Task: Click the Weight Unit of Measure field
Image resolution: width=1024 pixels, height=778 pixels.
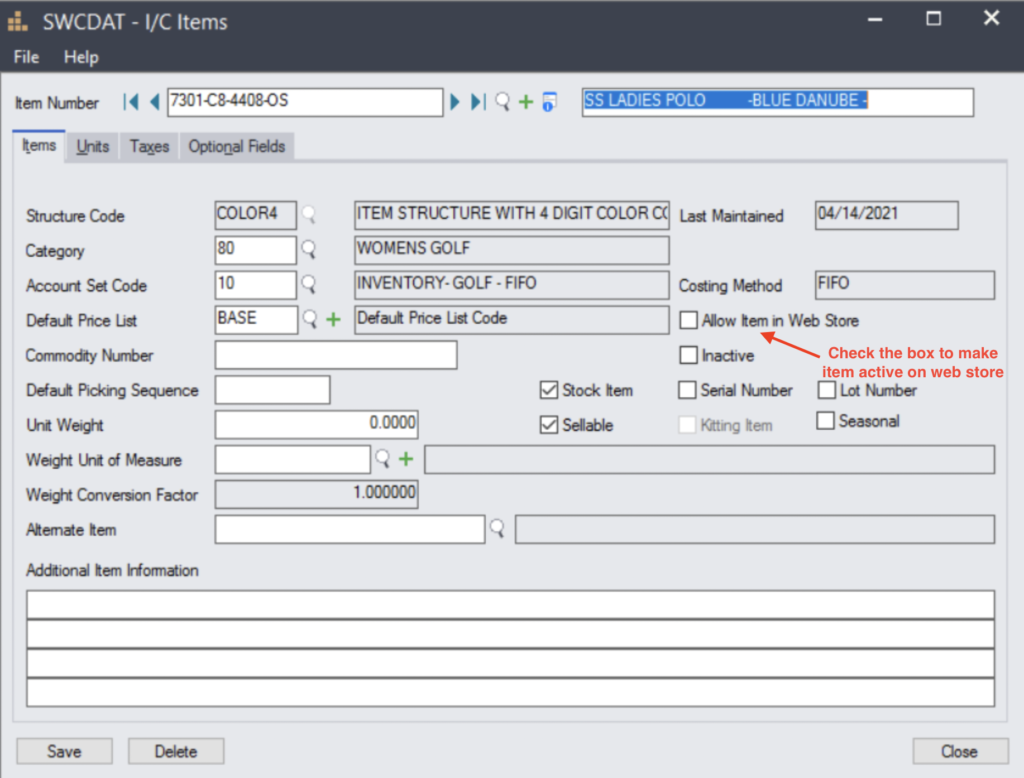Action: pos(293,459)
